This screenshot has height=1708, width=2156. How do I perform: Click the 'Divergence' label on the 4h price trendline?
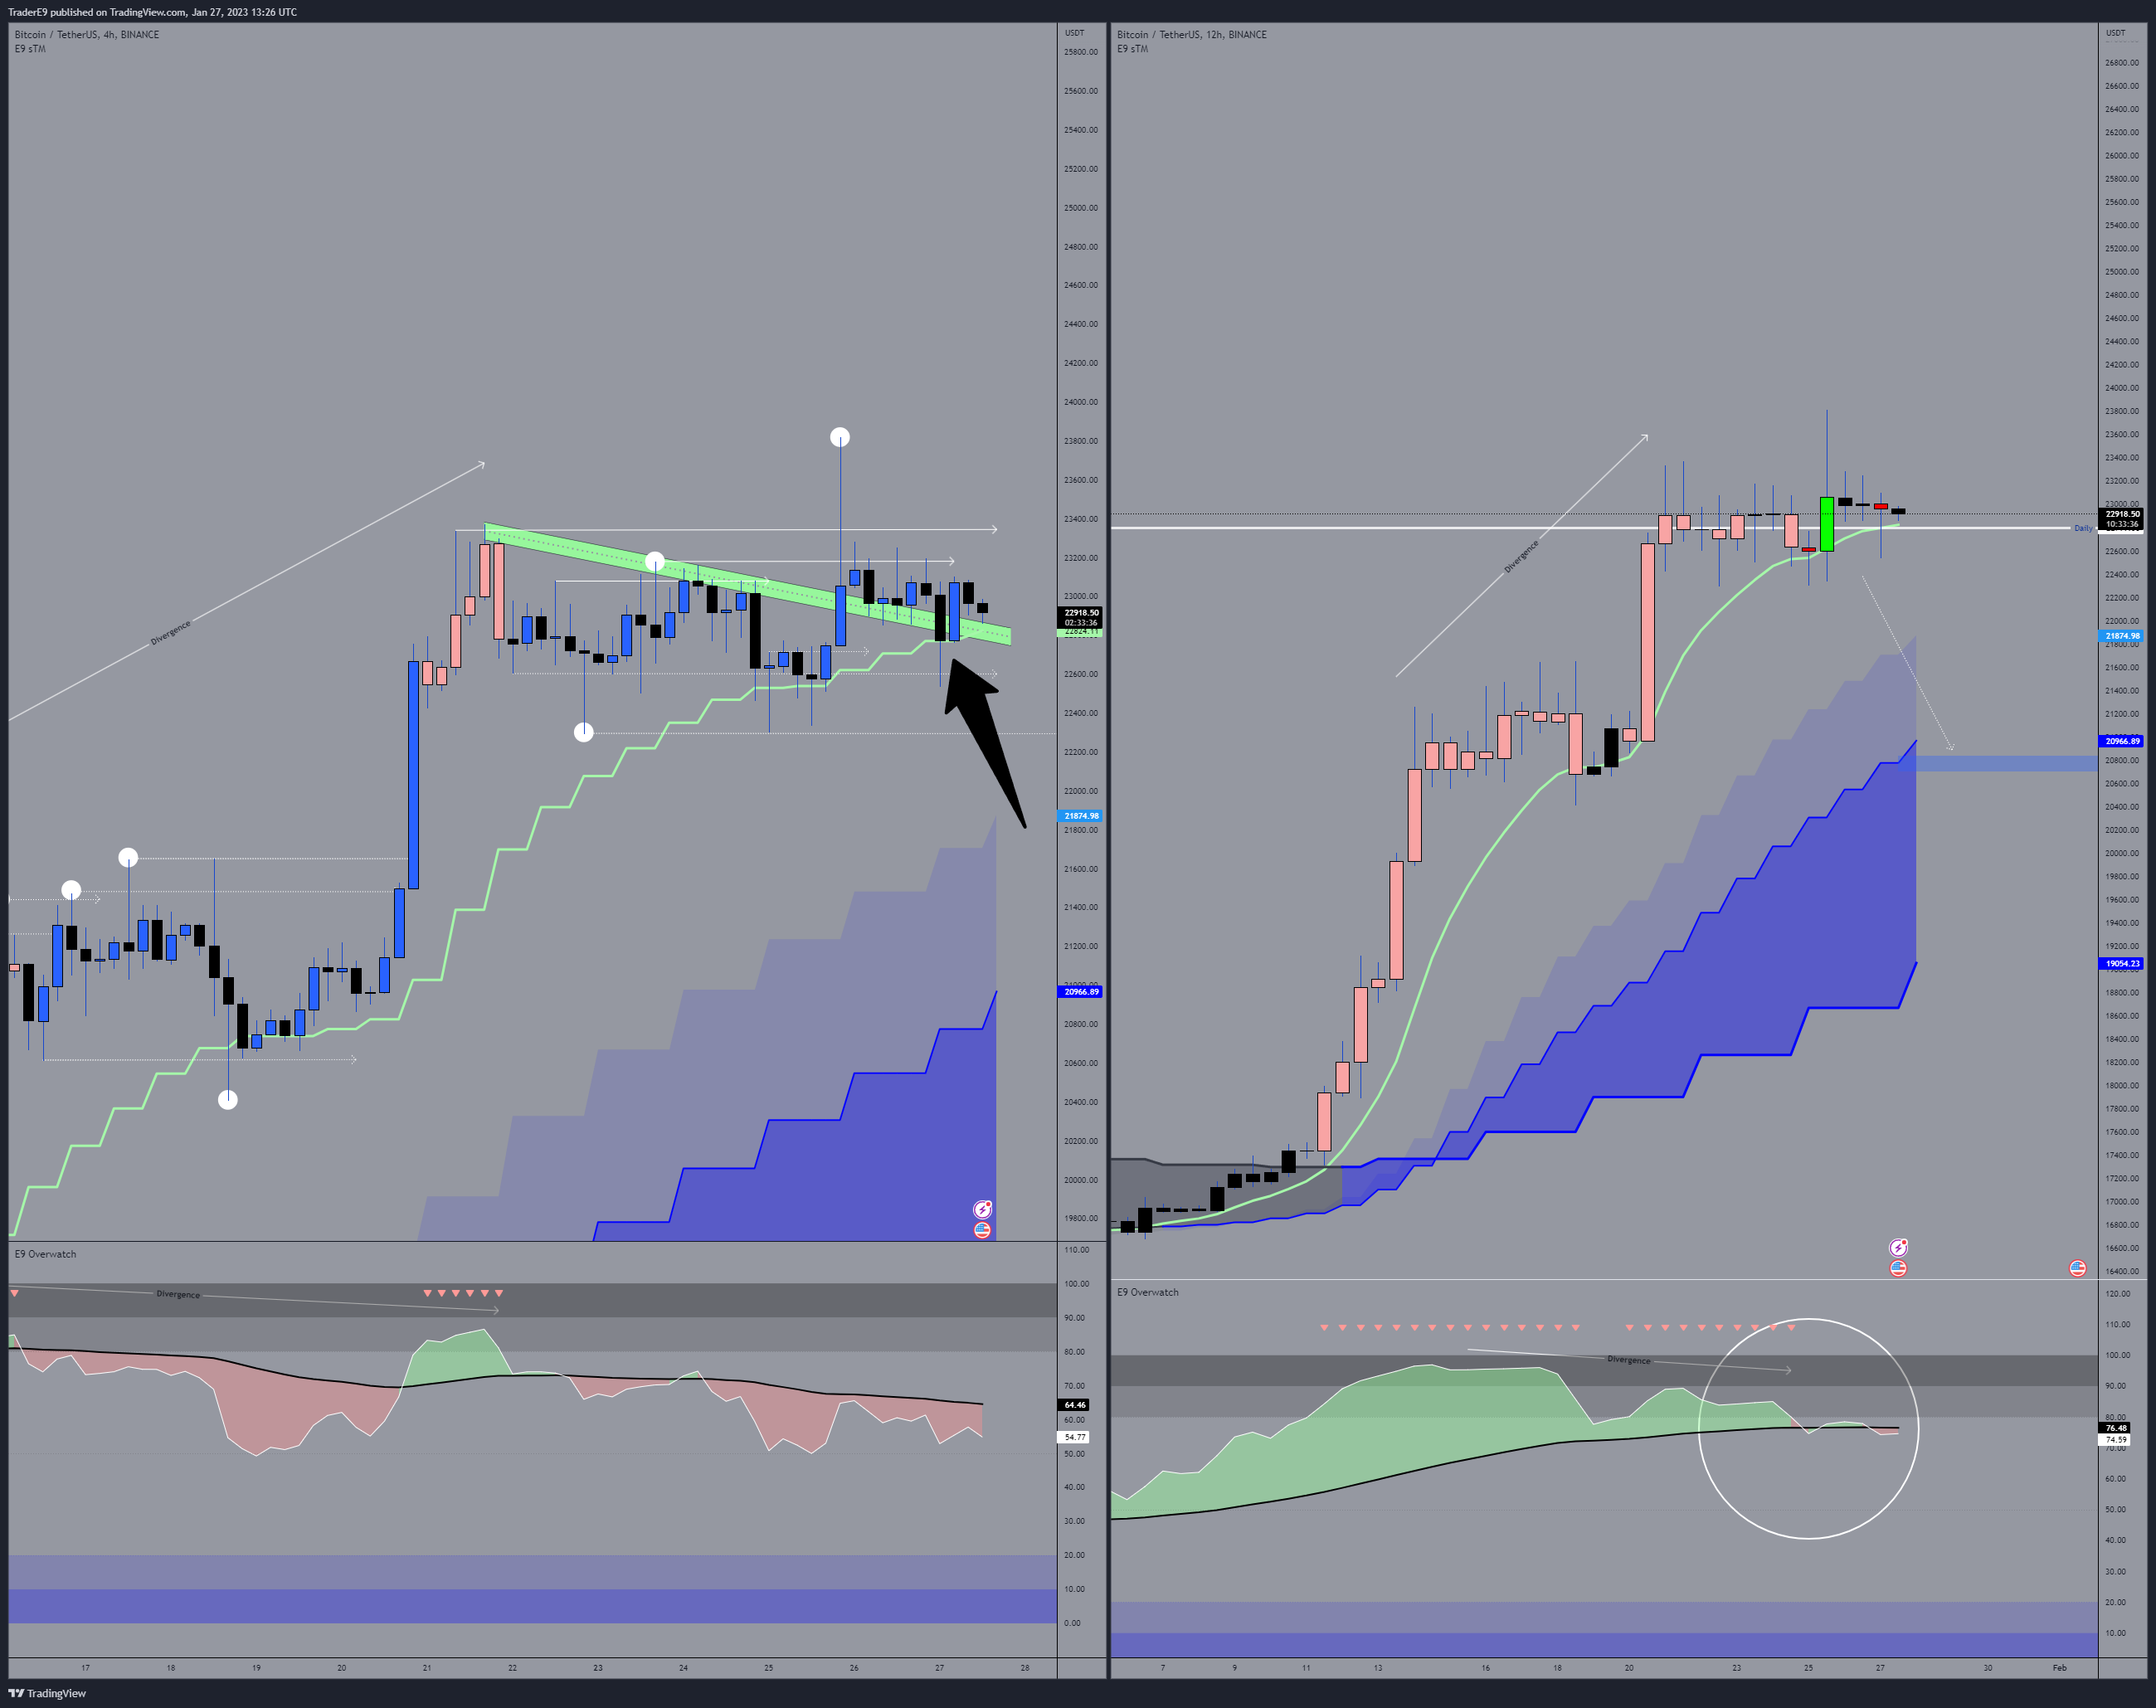(171, 633)
